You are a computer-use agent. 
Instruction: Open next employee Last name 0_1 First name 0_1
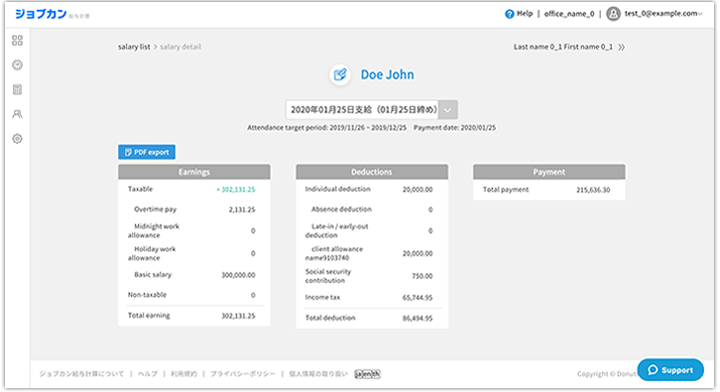coord(563,47)
